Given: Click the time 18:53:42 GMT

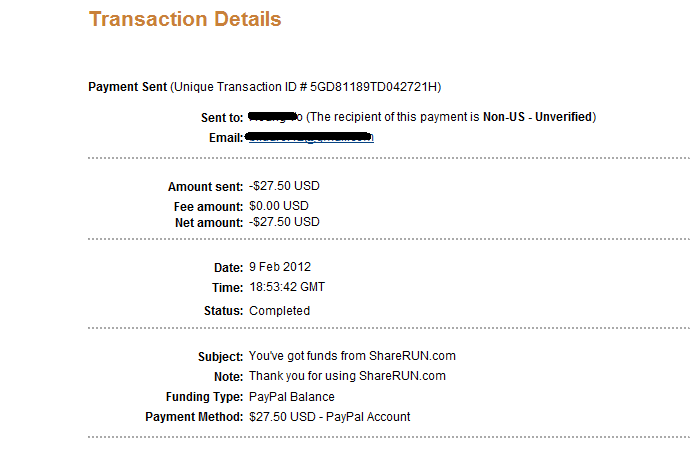Looking at the screenshot, I should (x=286, y=287).
